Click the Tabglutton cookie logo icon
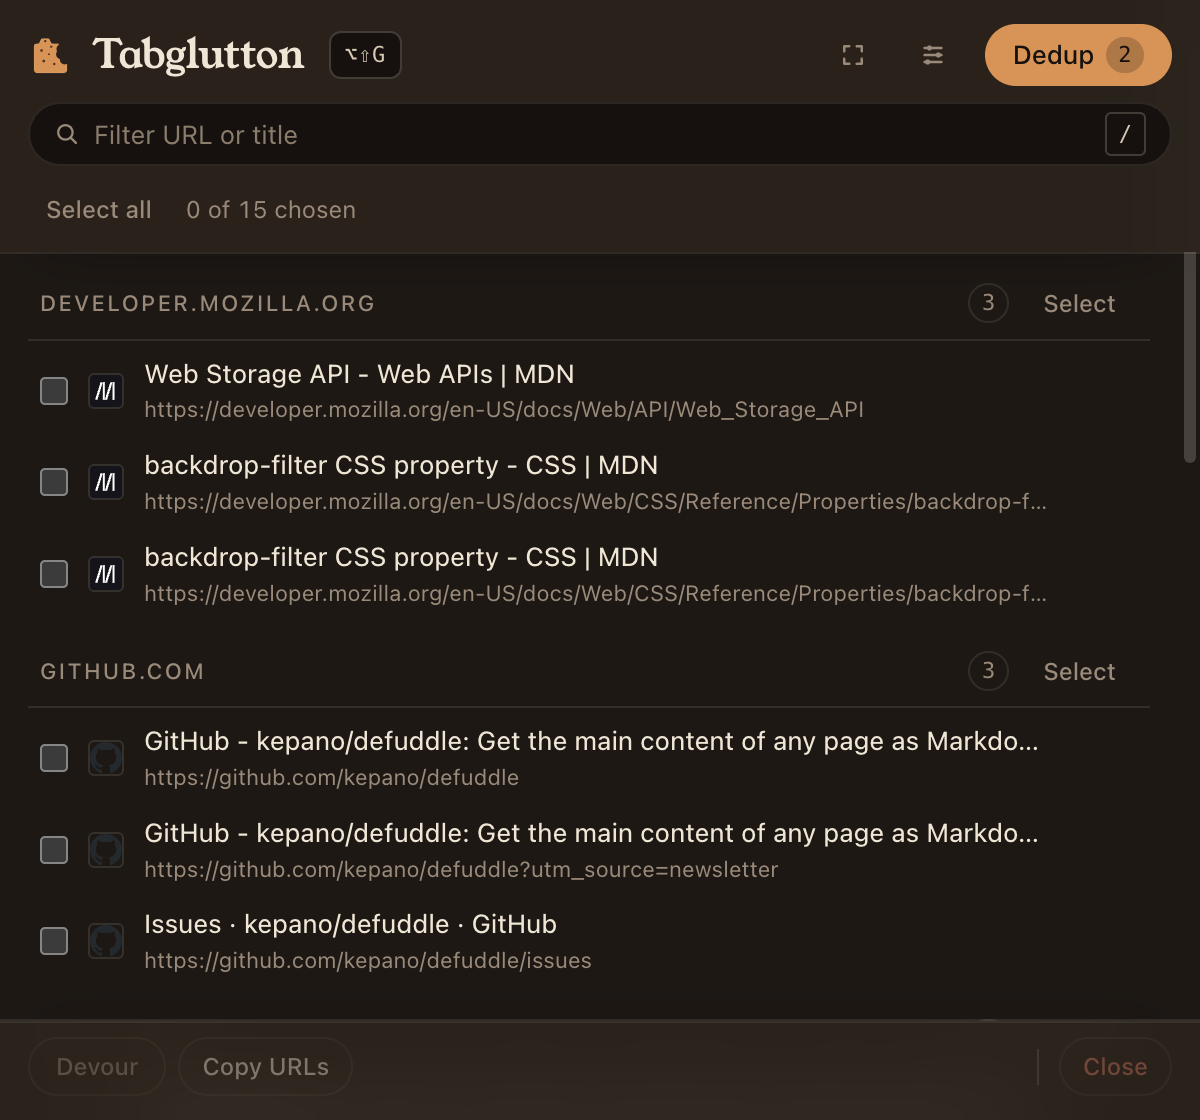1200x1120 pixels. pyautogui.click(x=50, y=55)
